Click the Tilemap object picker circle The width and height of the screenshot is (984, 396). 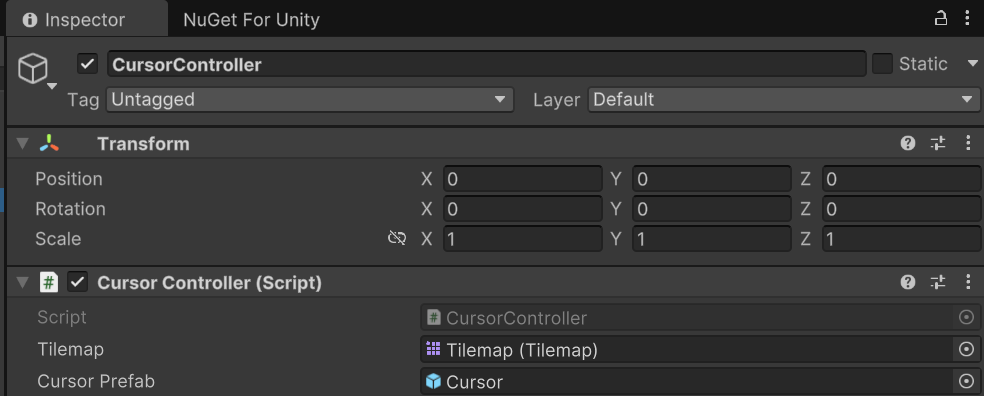[966, 349]
